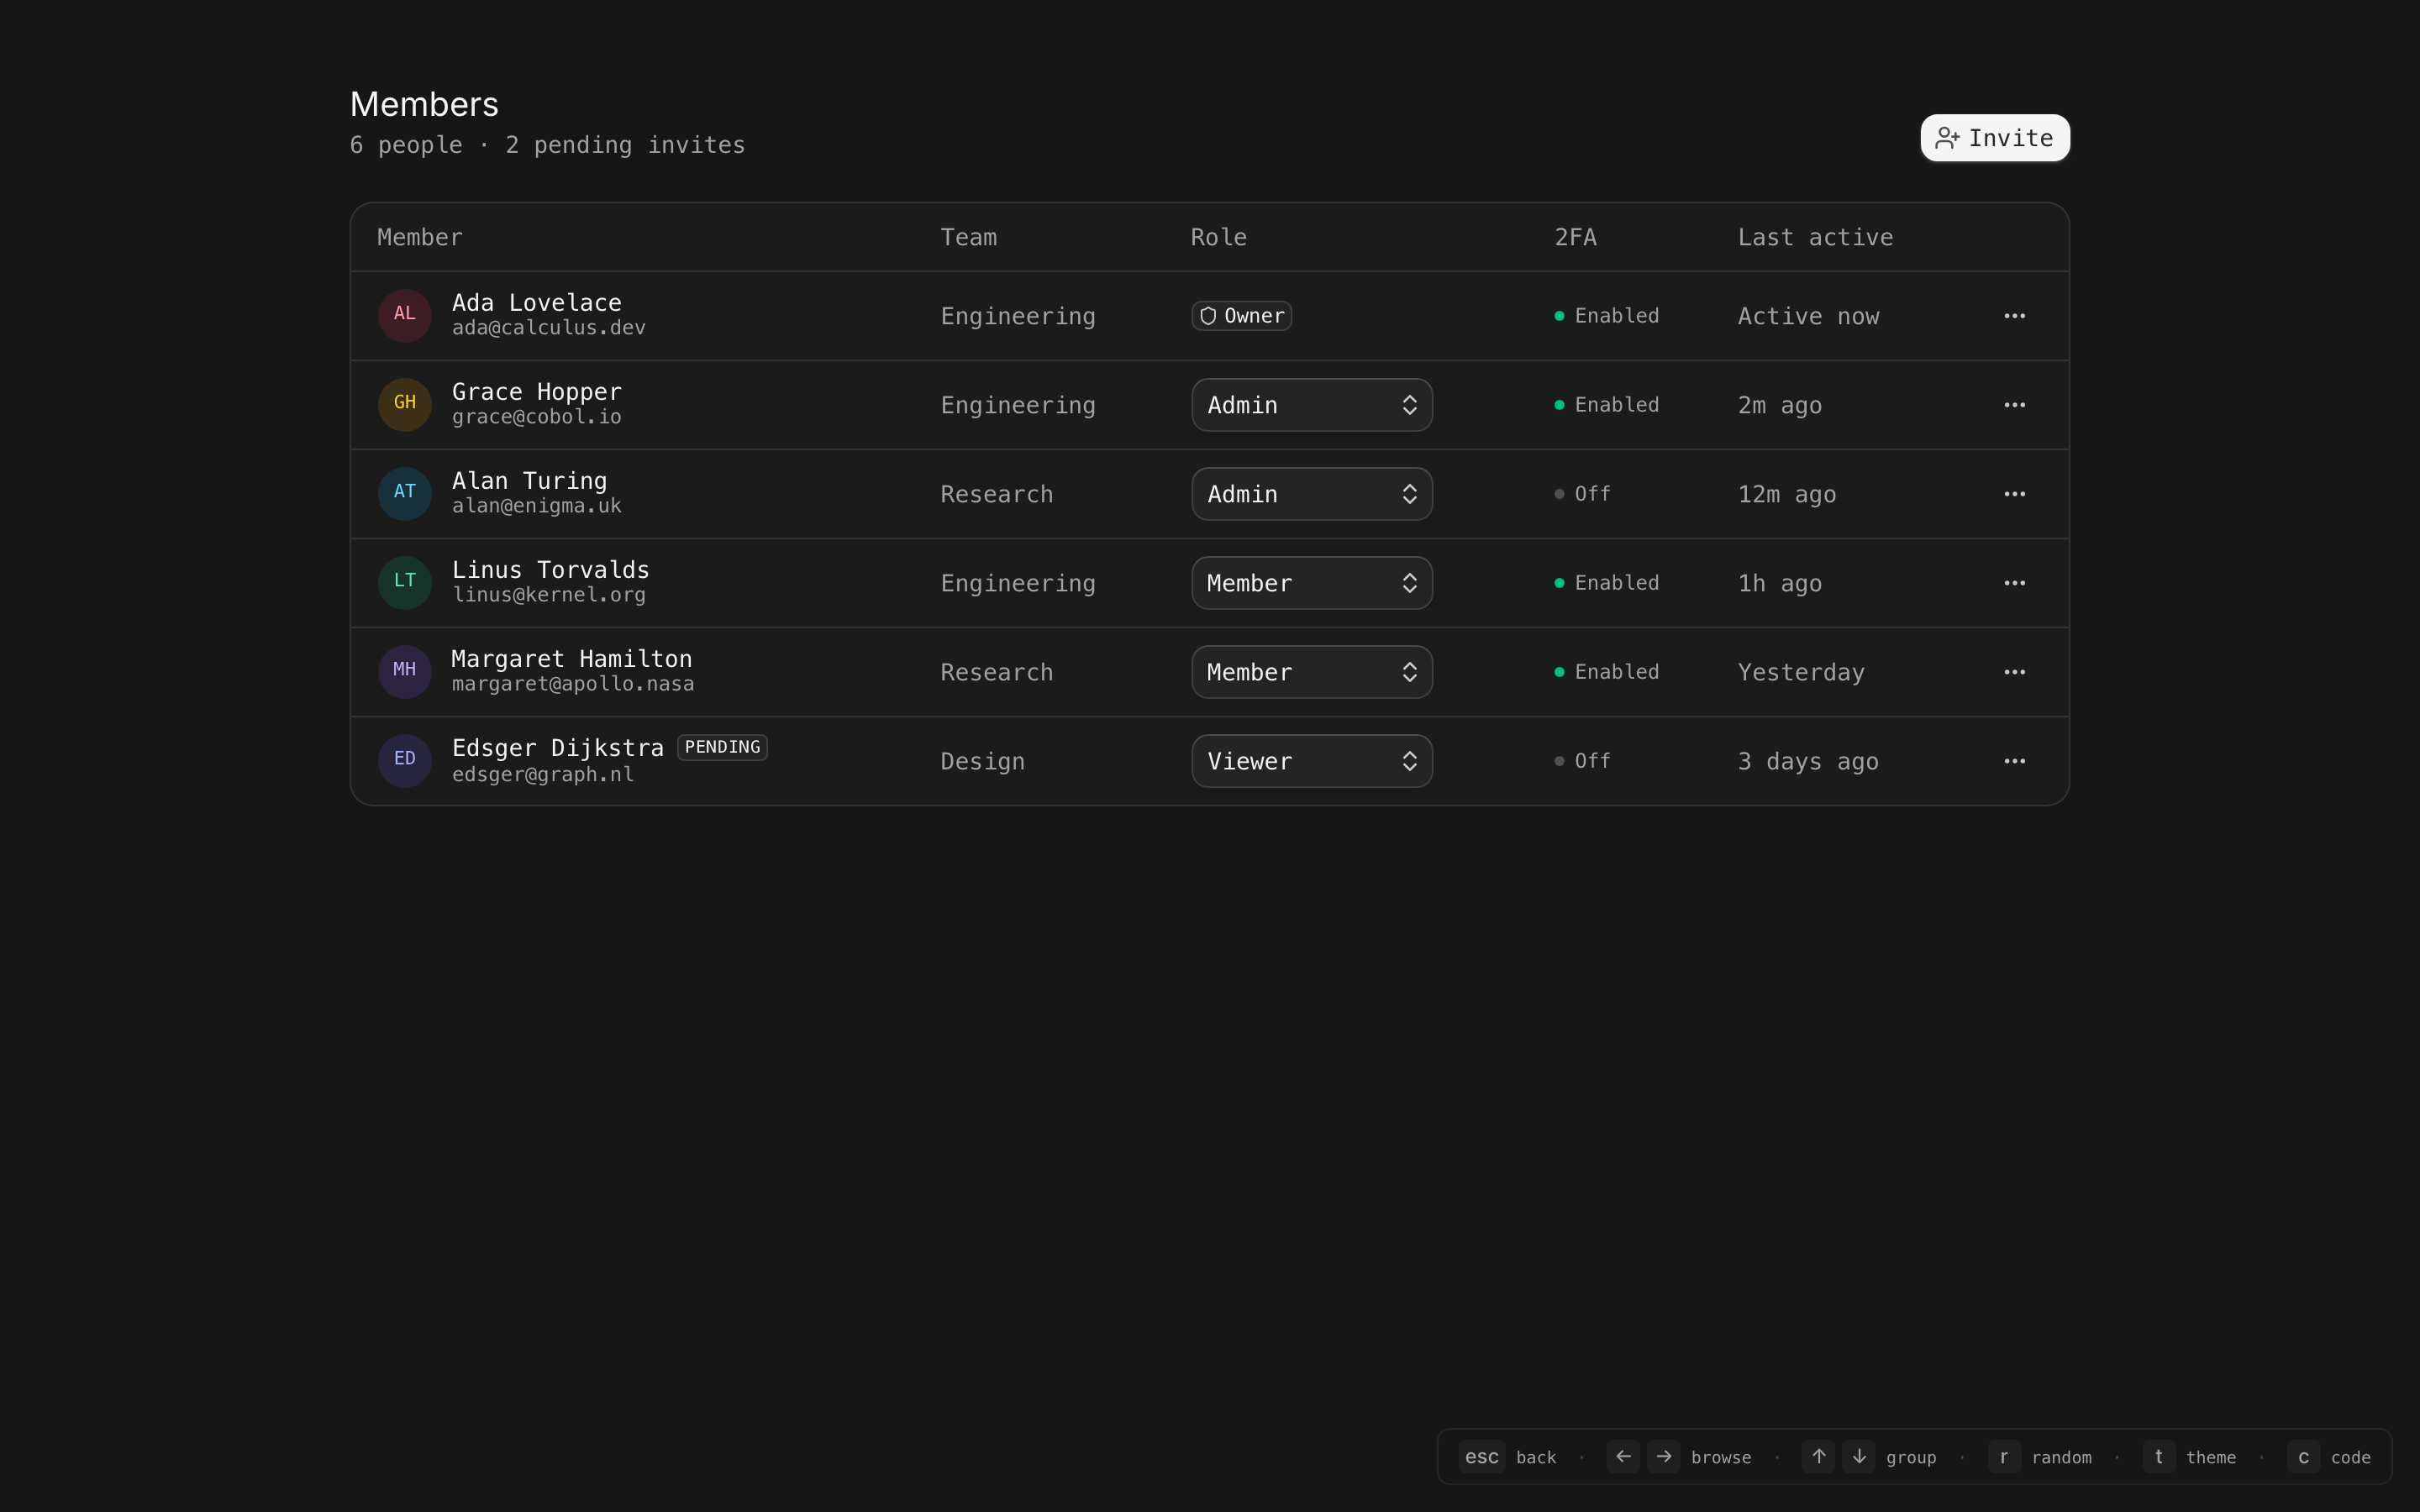Open Grace Hopper's Admin role dropdown
Viewport: 2420px width, 1512px height.
click(x=1311, y=405)
